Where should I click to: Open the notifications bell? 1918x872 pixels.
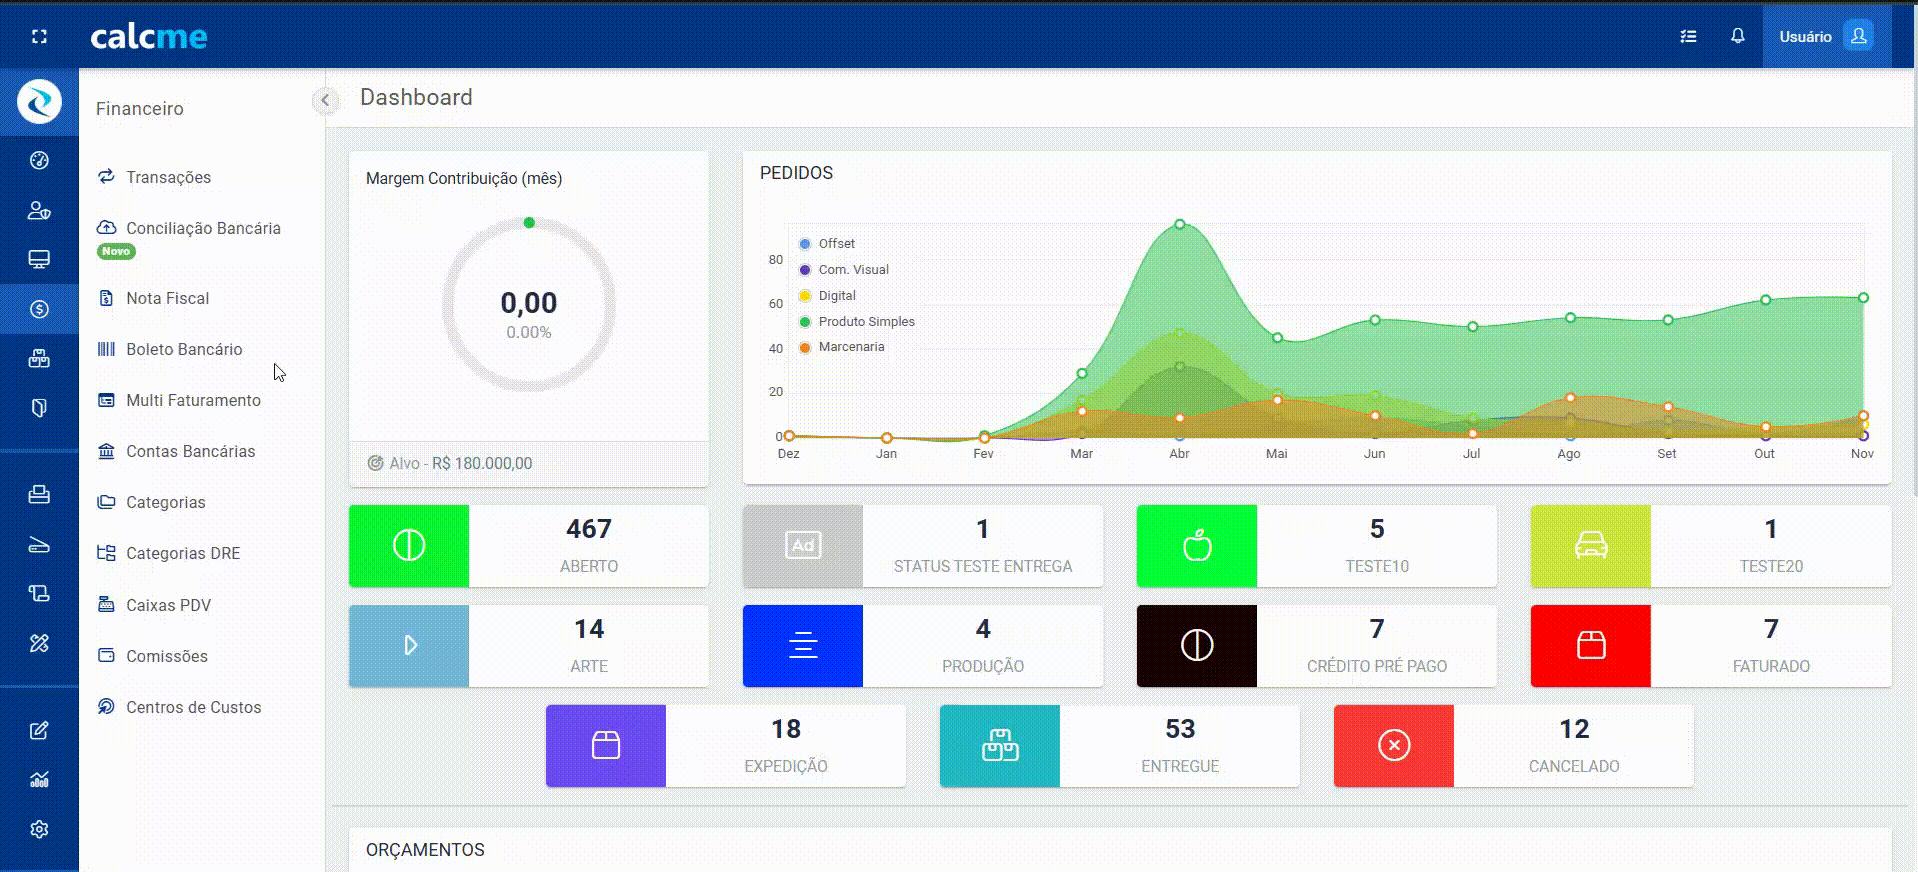1738,36
